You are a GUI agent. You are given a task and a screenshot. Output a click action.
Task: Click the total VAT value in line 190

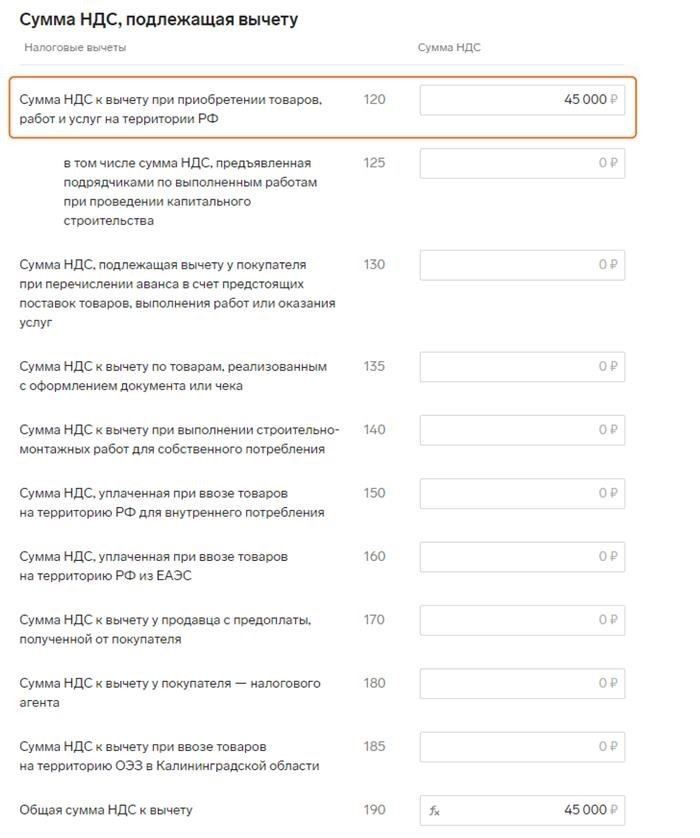(x=584, y=810)
